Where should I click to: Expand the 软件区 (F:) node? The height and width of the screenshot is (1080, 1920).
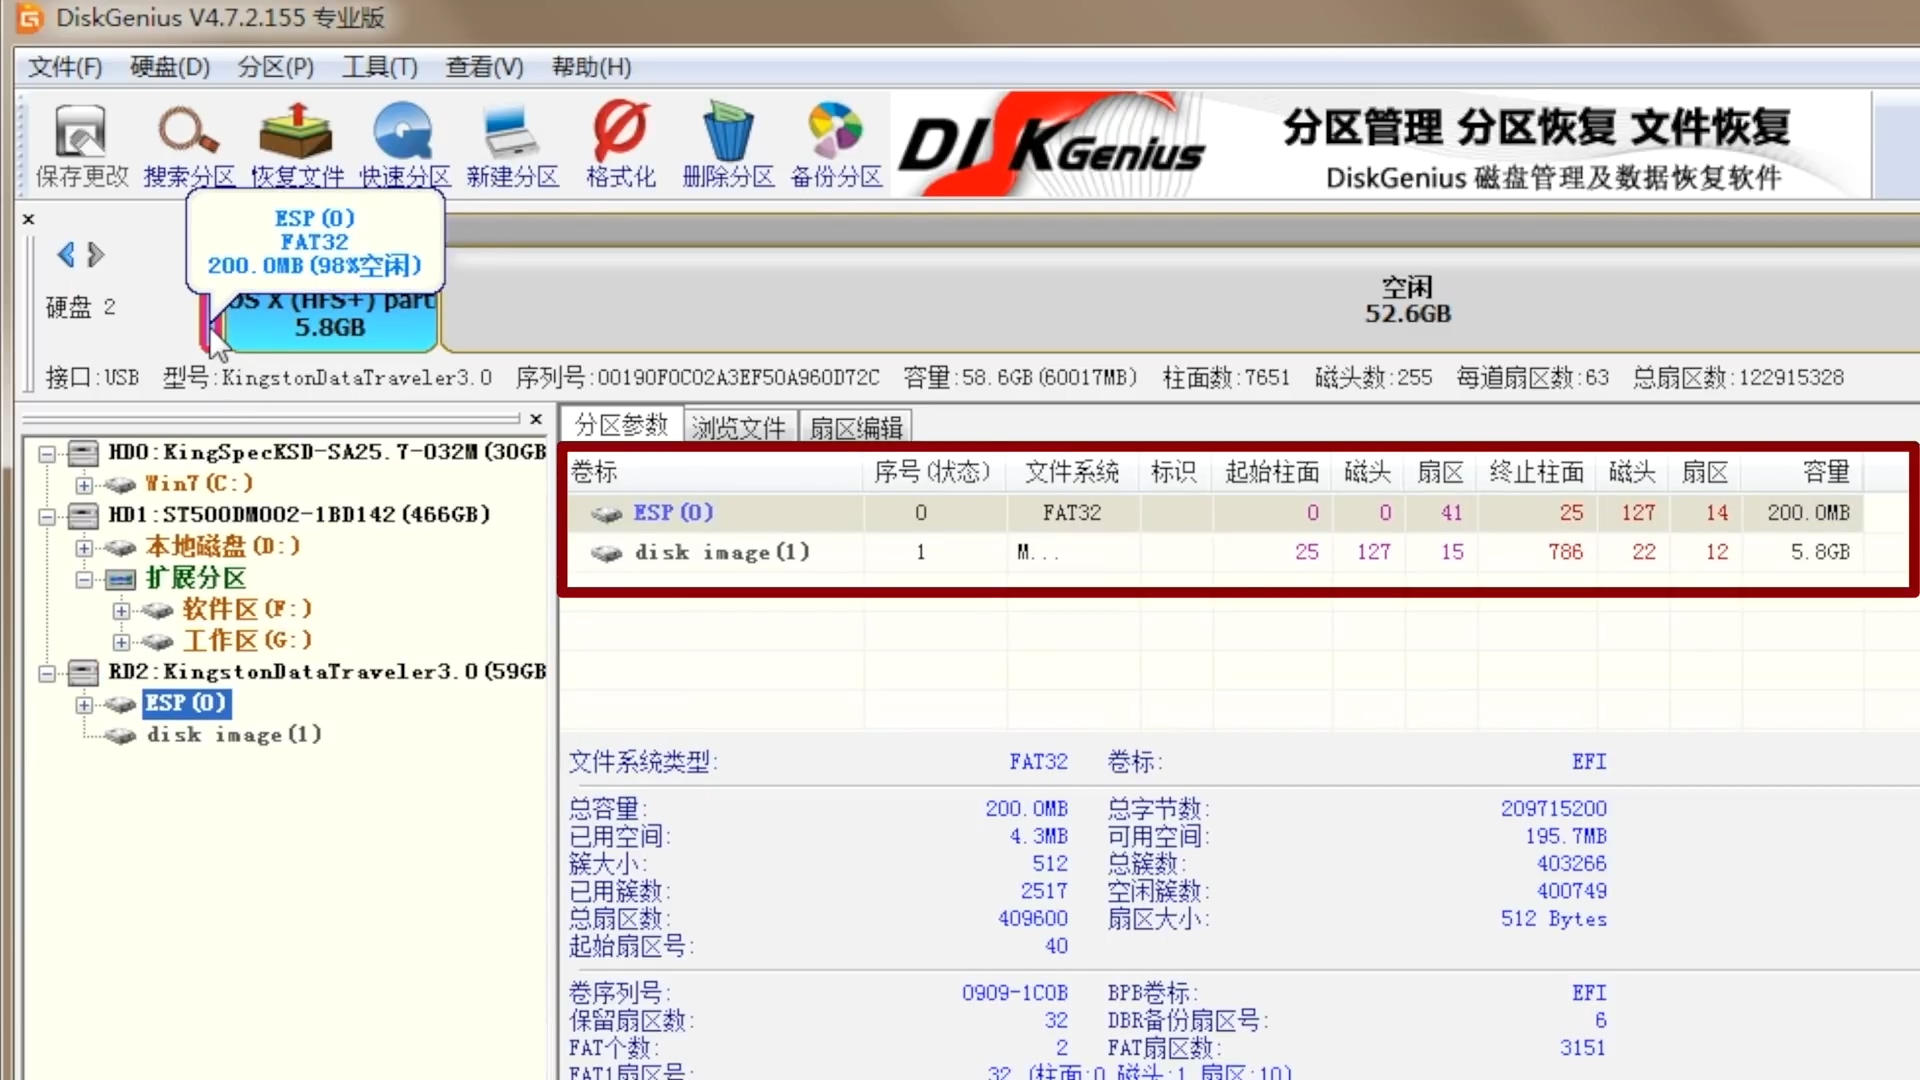tap(122, 610)
